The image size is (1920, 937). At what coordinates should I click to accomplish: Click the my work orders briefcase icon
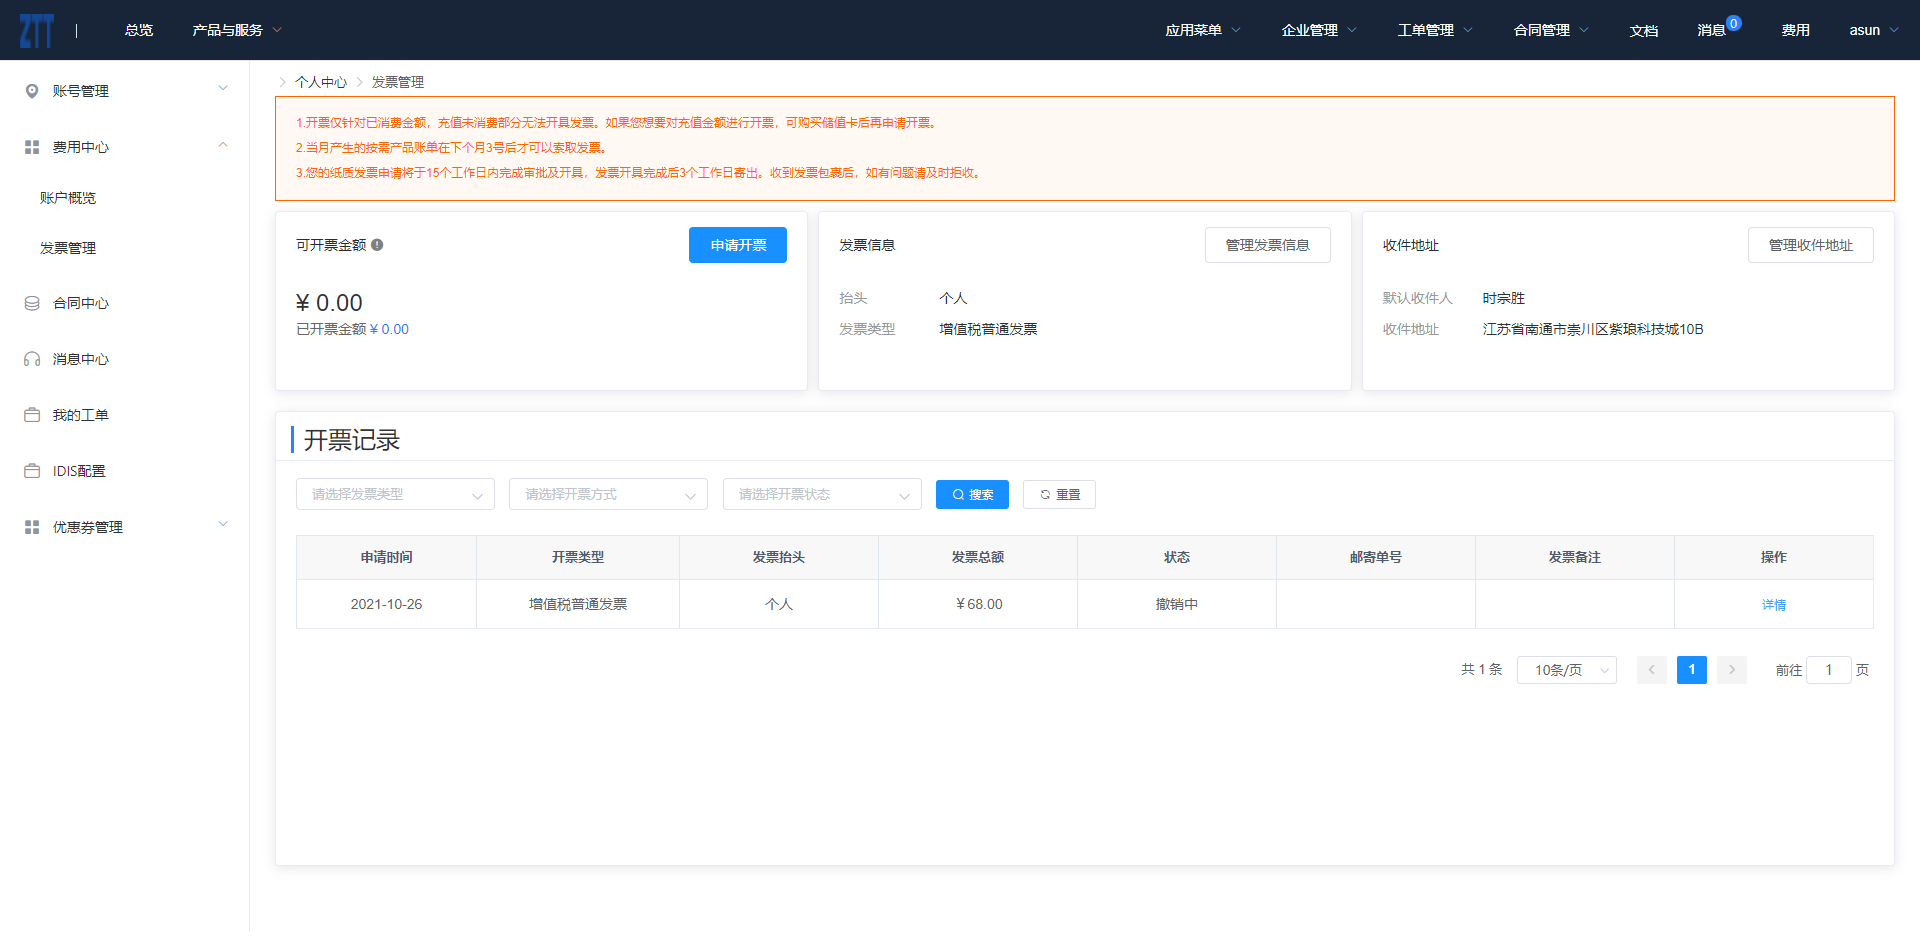pos(32,415)
